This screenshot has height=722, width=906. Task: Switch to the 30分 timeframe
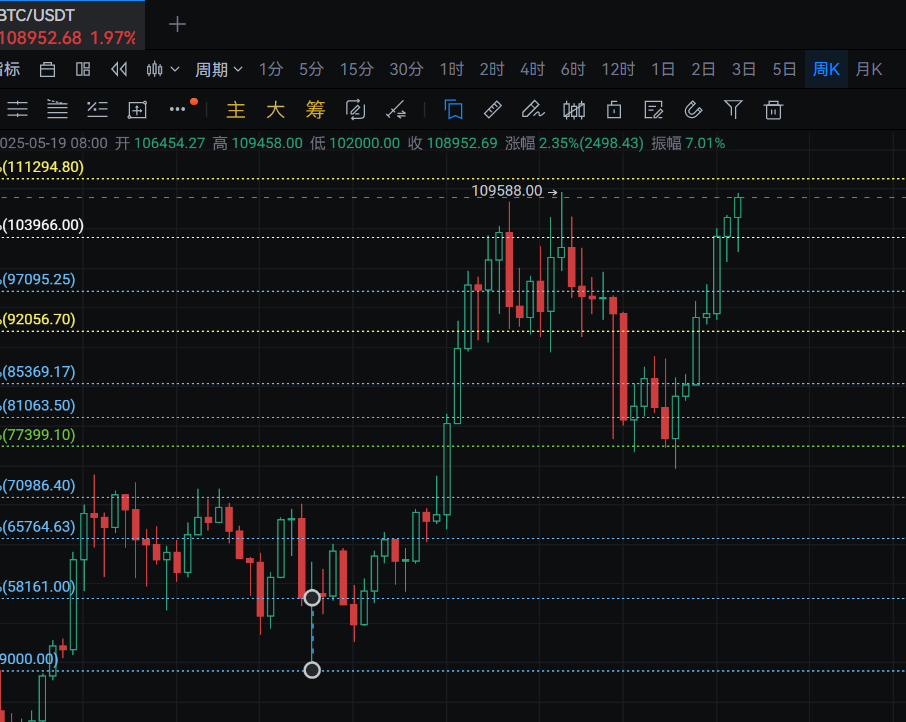[406, 70]
